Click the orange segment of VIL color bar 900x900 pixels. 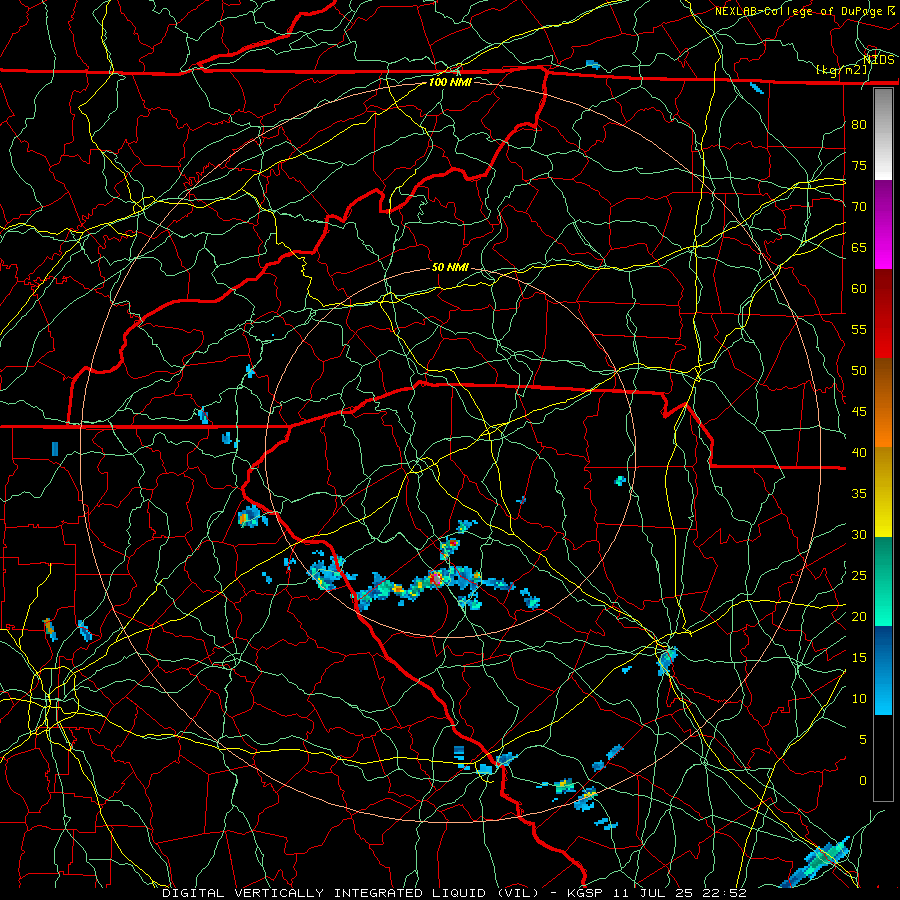(883, 403)
